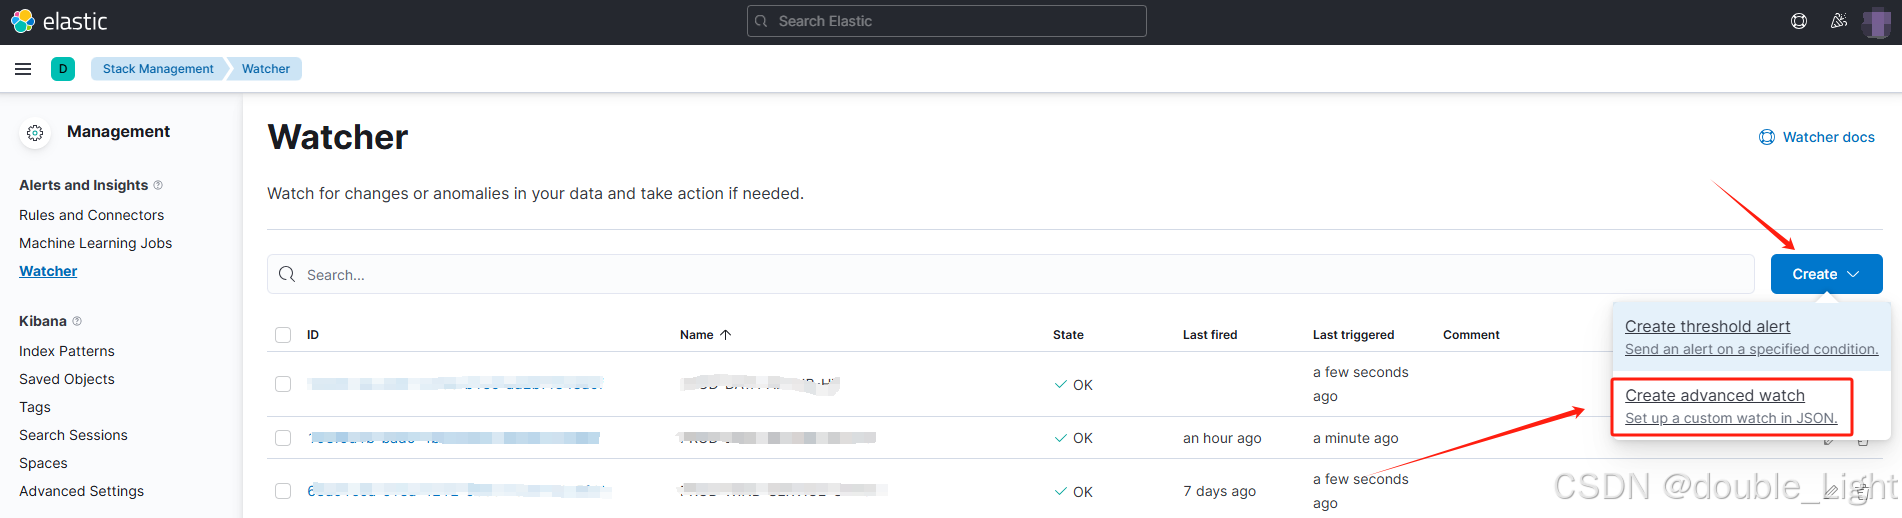Image resolution: width=1902 pixels, height=518 pixels.
Task: Click the Watcher breadcrumb
Action: pos(265,69)
